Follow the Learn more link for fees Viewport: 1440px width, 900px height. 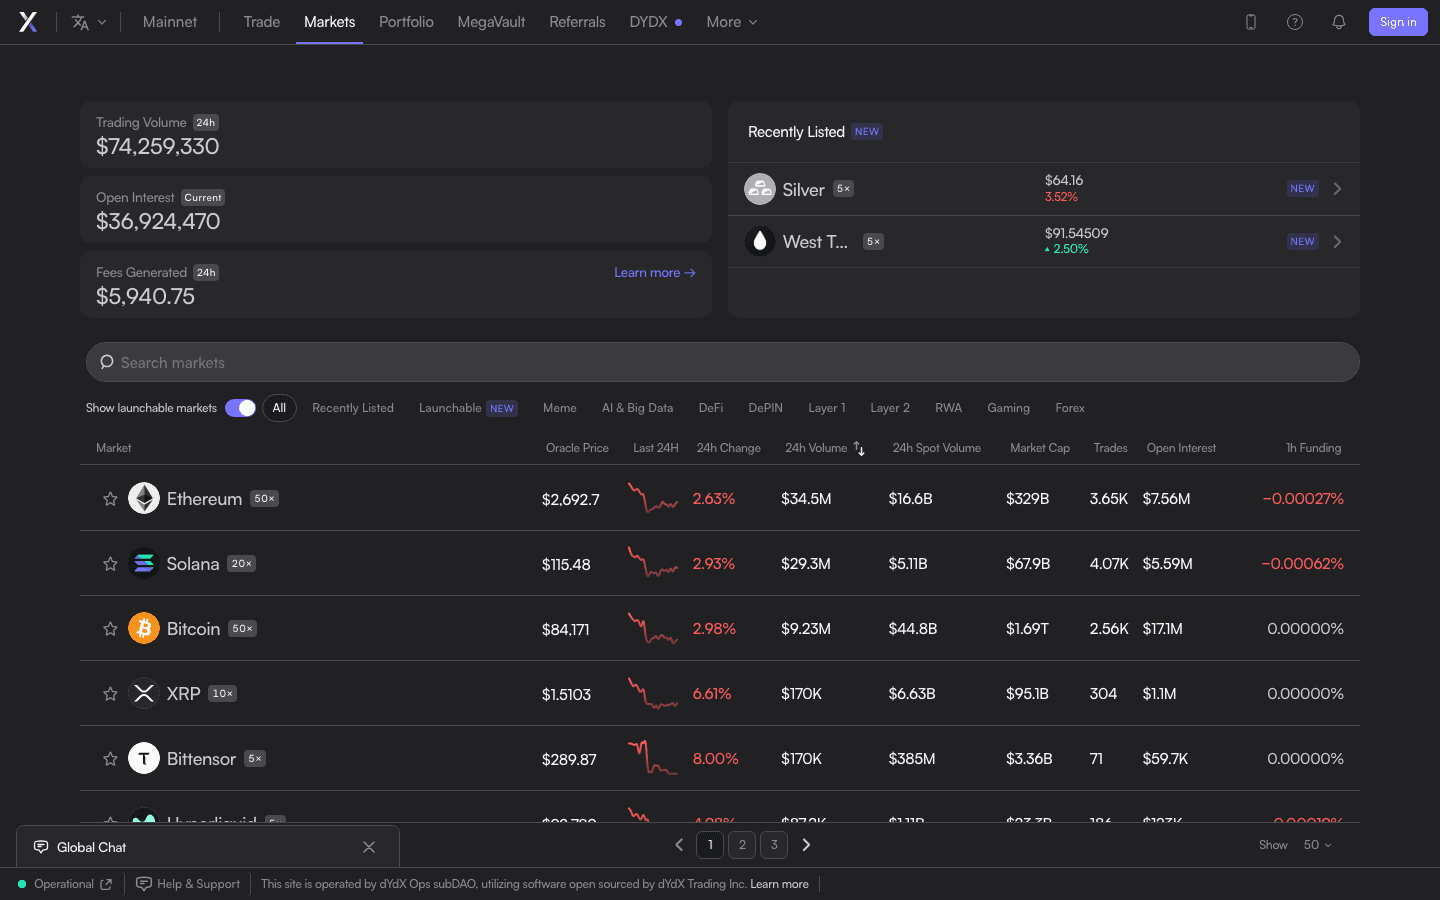pyautogui.click(x=655, y=272)
